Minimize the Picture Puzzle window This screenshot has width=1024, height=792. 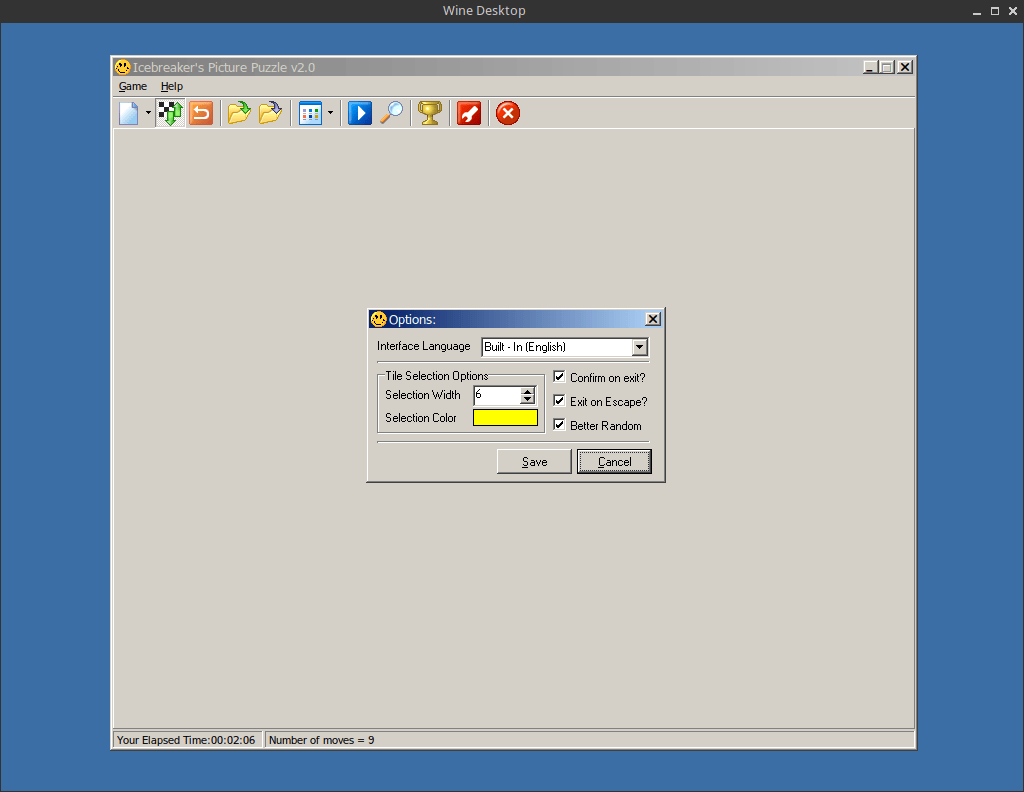(870, 67)
